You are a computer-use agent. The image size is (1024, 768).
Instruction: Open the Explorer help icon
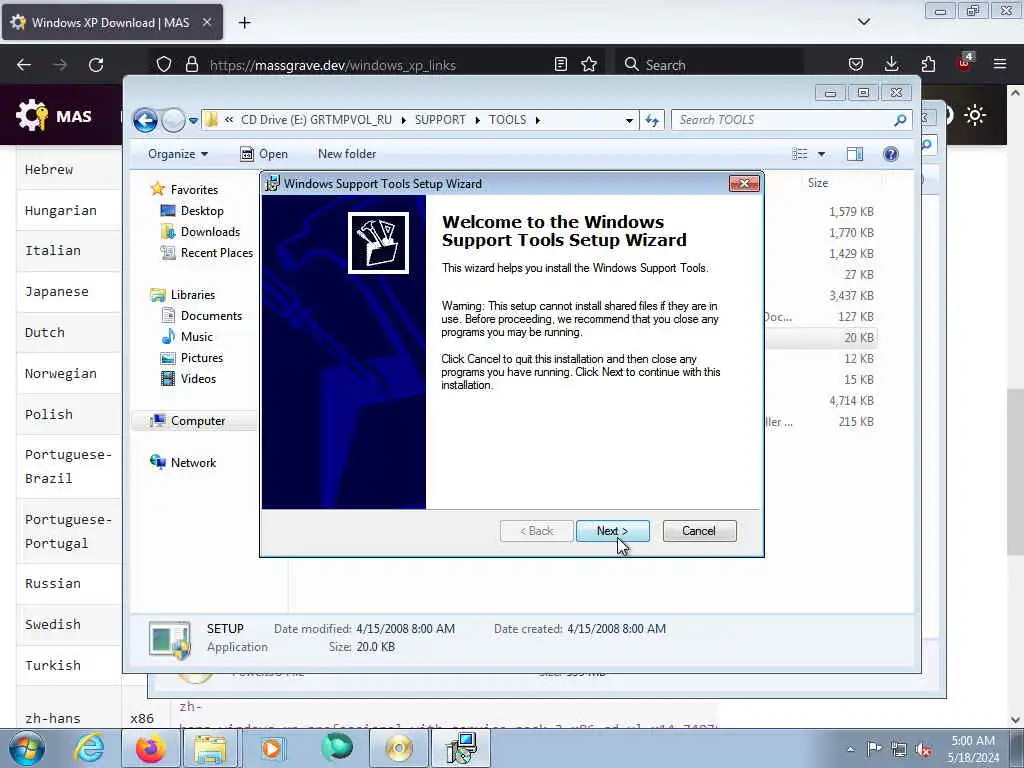pos(891,154)
